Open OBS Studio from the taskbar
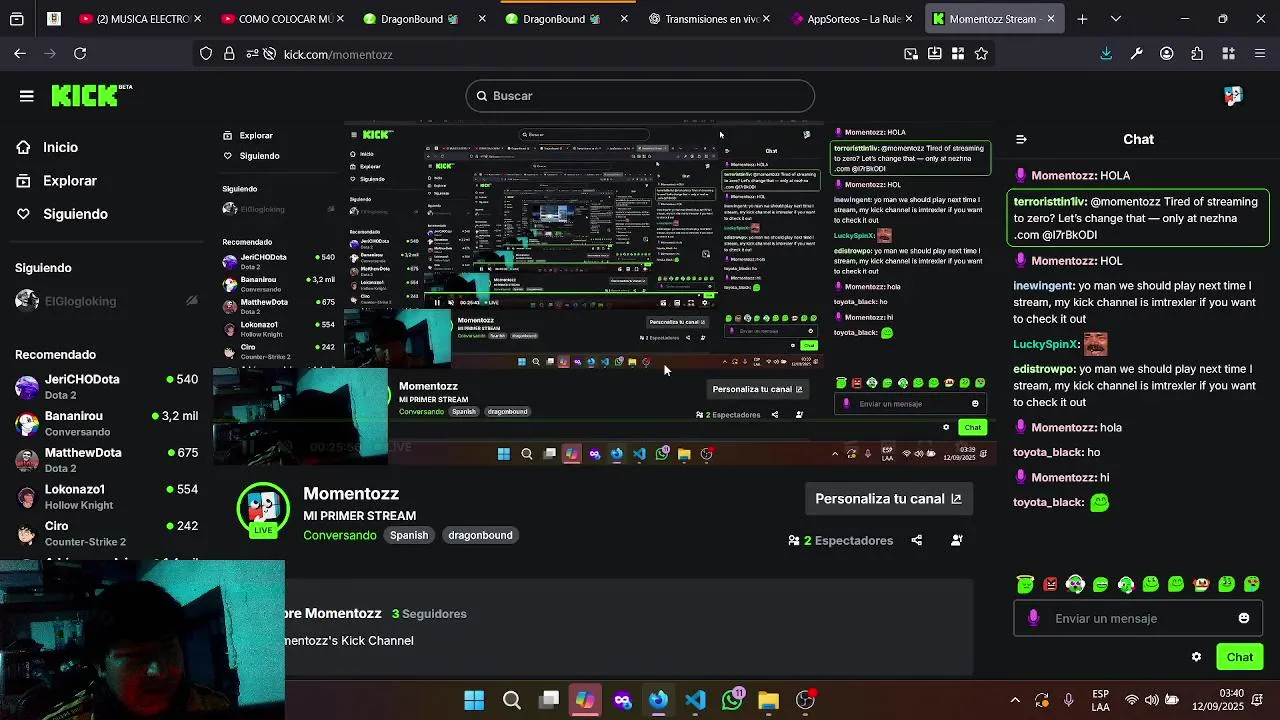Image resolution: width=1280 pixels, height=720 pixels. click(806, 700)
